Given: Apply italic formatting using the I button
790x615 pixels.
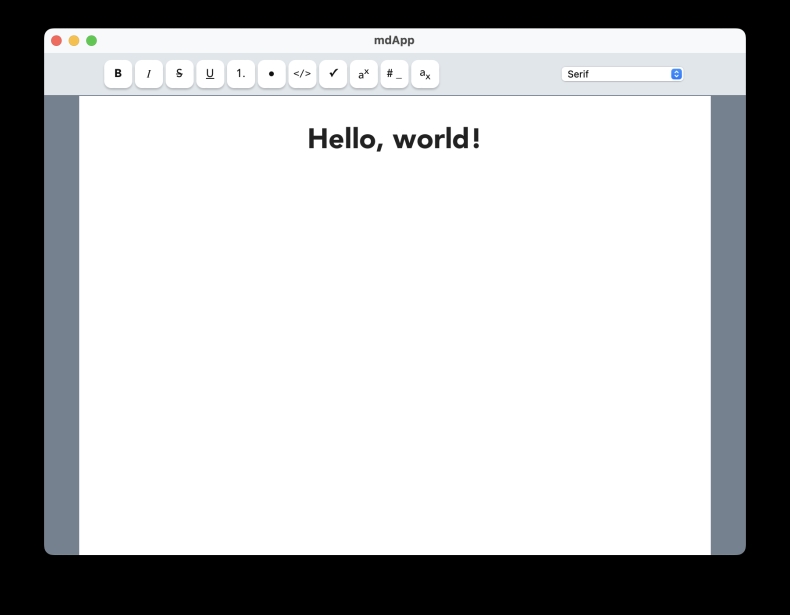Looking at the screenshot, I should pyautogui.click(x=149, y=74).
